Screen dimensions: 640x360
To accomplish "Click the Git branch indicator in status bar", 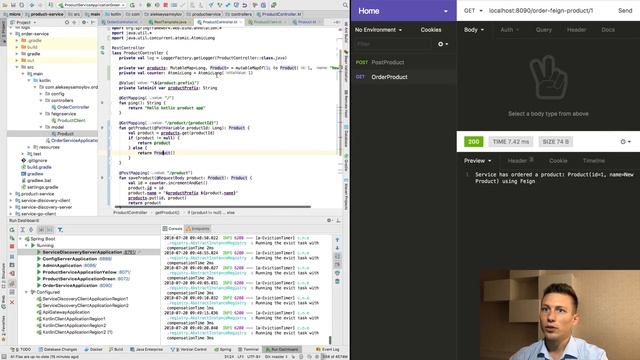I will click(x=277, y=357).
